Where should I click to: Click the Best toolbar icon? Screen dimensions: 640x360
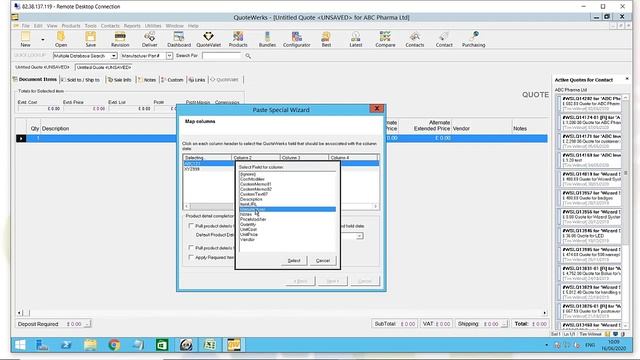[x=326, y=39]
